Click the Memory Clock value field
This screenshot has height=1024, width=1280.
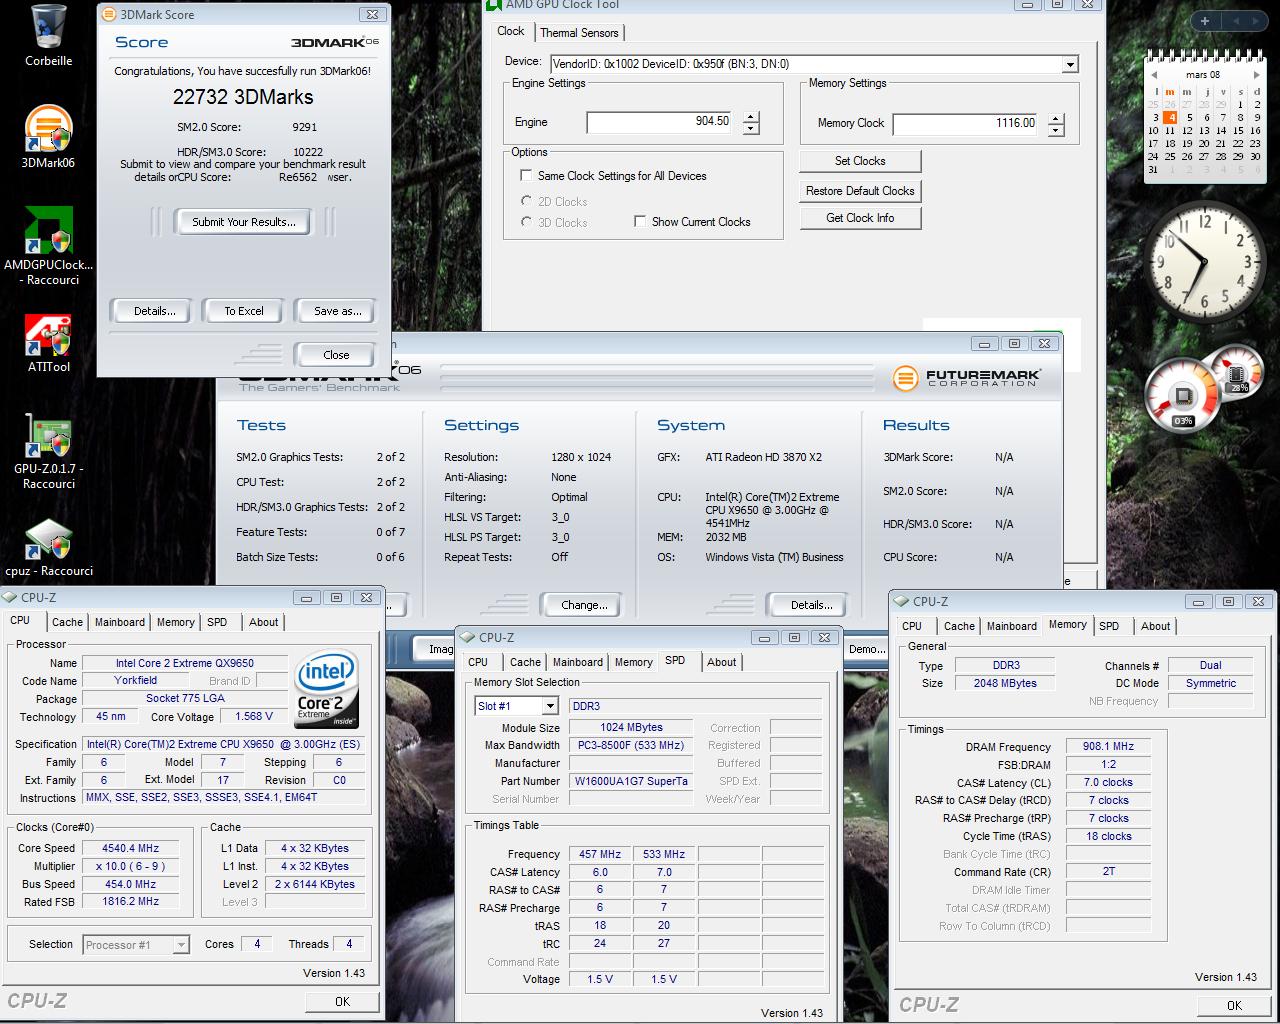click(x=966, y=124)
